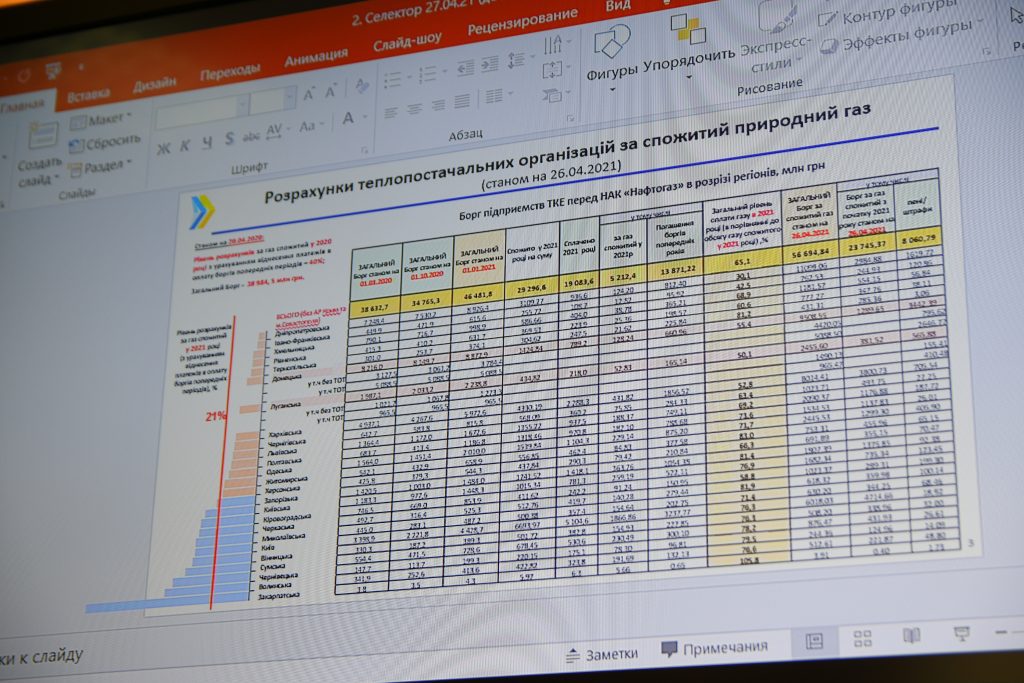This screenshot has width=1024, height=683.
Task: Switch to the Дизайн tab
Action: coord(155,84)
